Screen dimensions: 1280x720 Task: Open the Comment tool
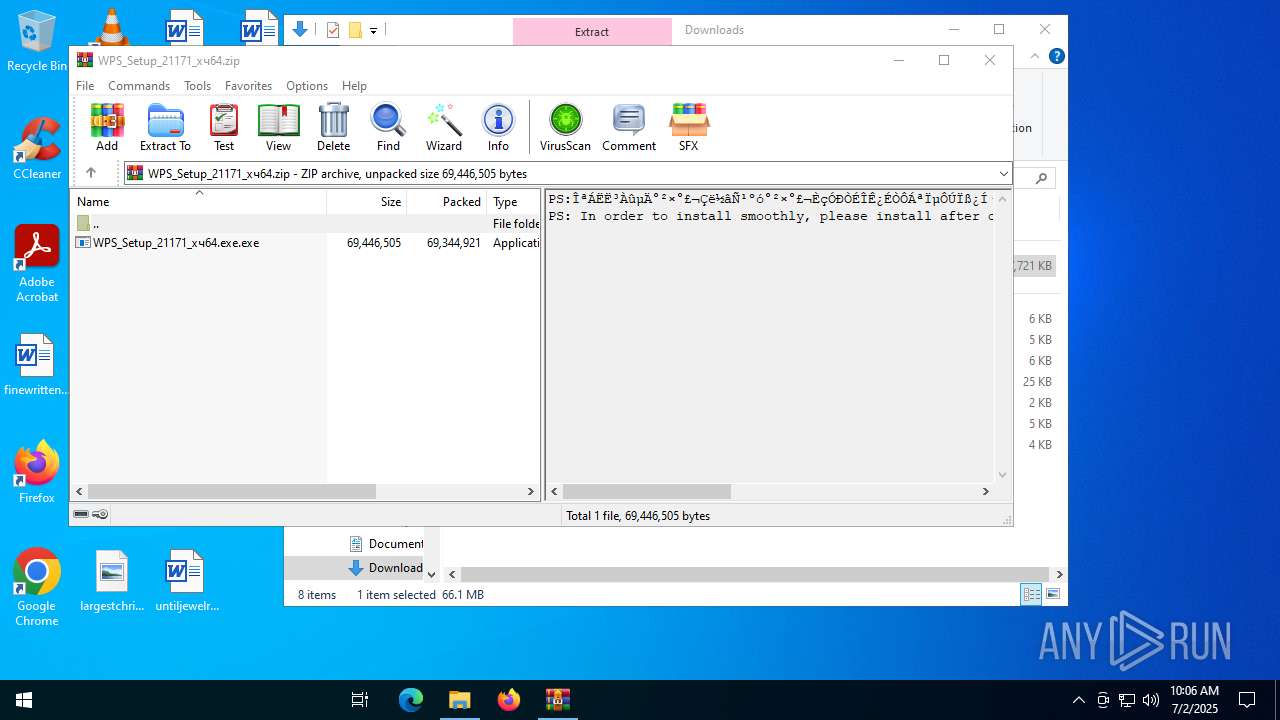tap(629, 127)
